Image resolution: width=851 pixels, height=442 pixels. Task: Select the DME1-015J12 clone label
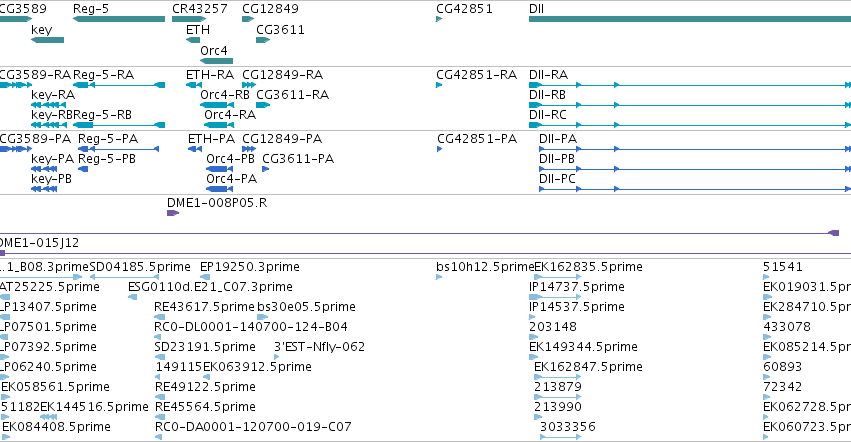39,243
